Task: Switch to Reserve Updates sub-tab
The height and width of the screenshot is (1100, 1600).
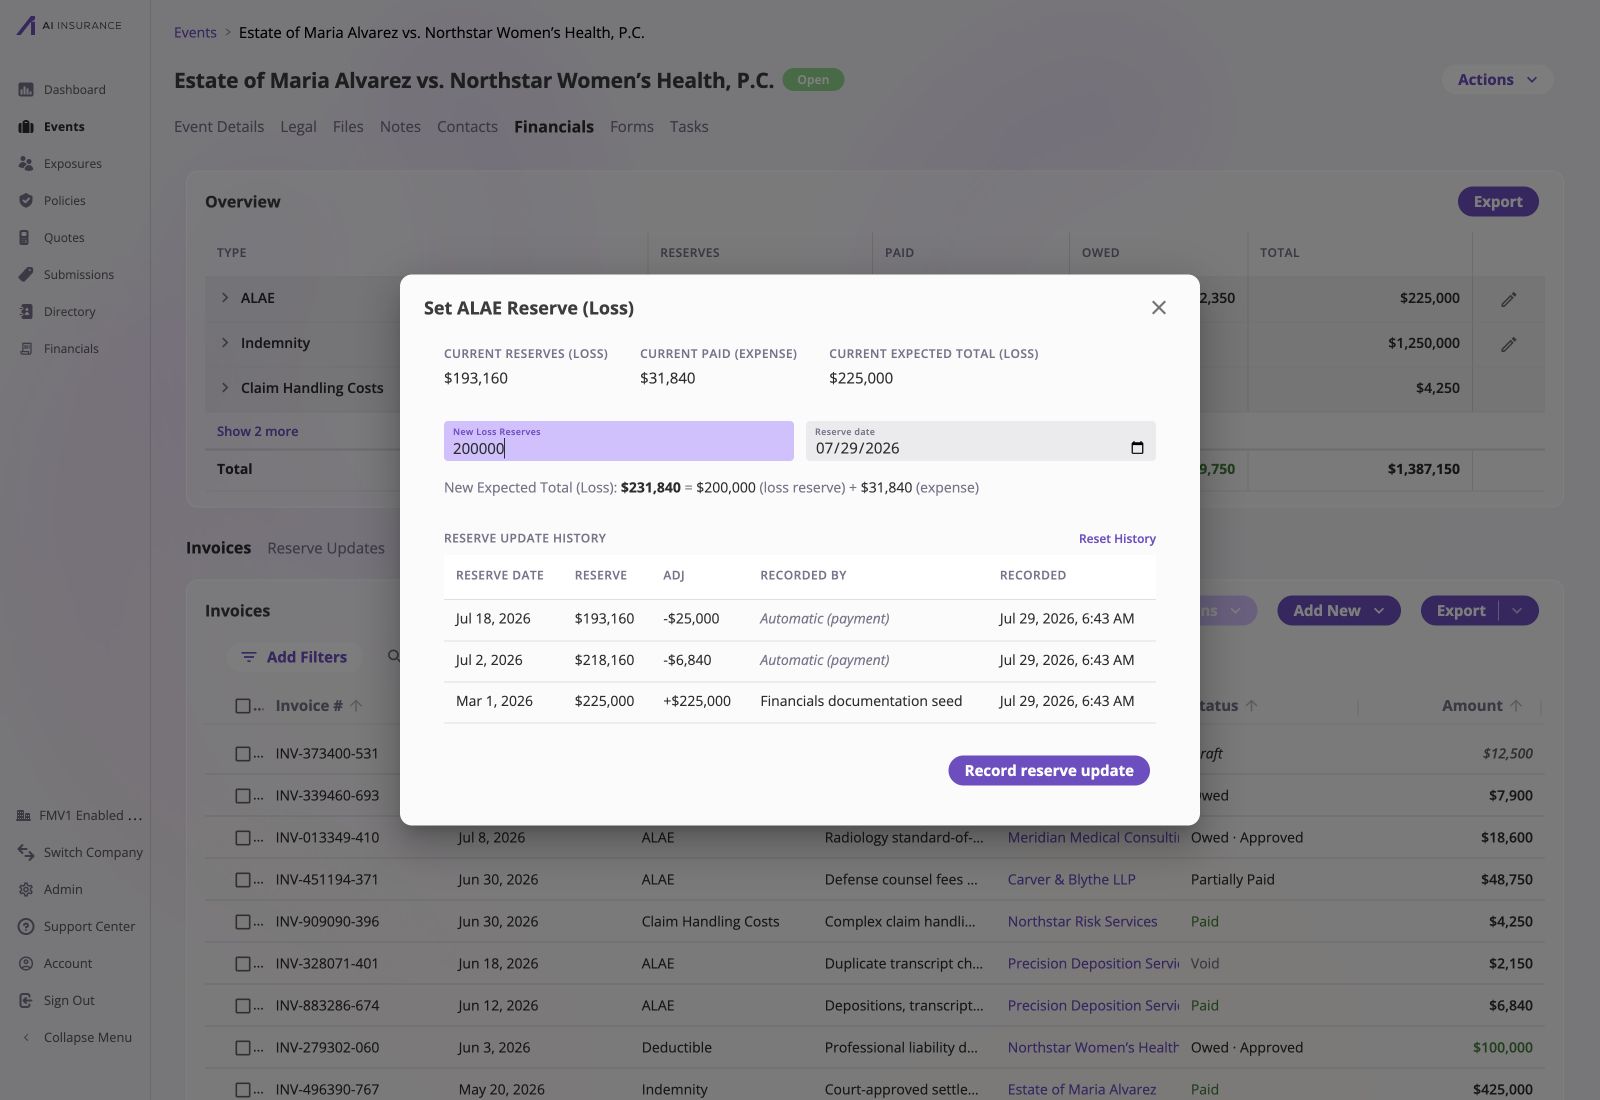Action: point(326,549)
